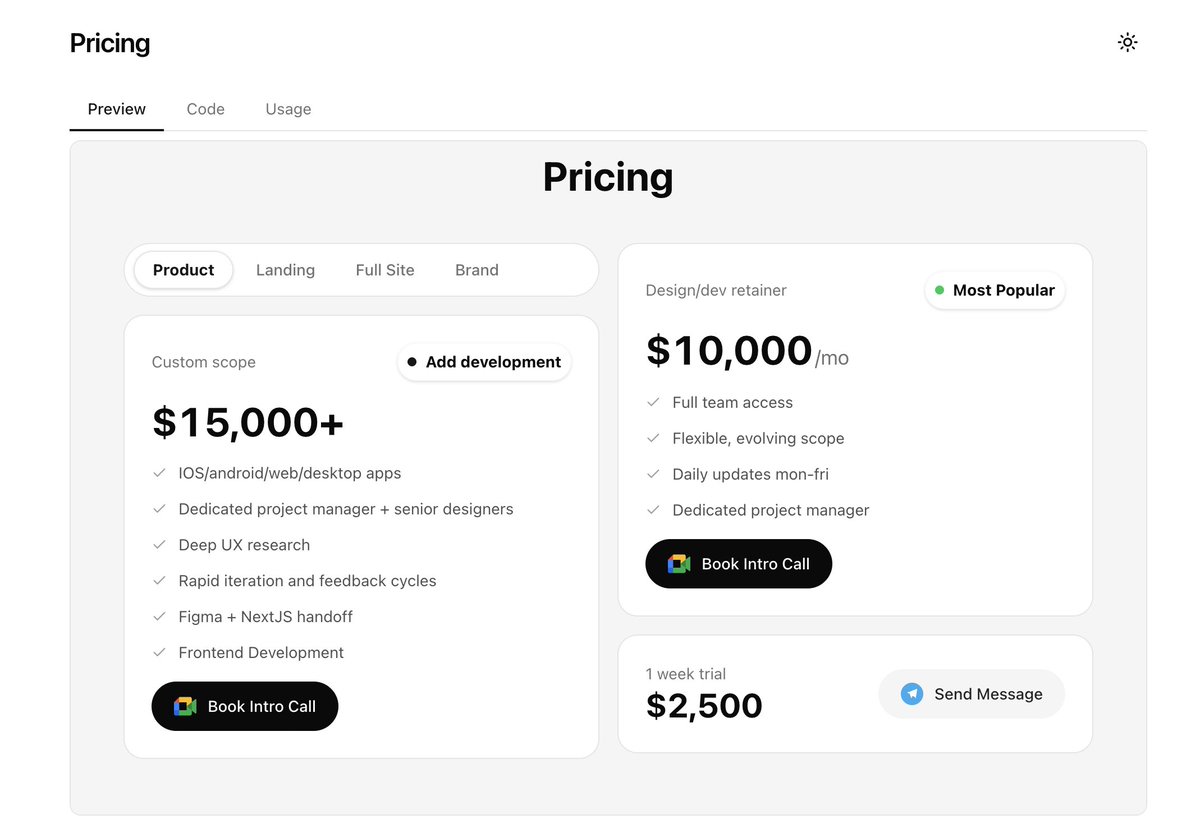Toggle the light/dark theme sun icon
Viewport: 1200px width, 819px height.
click(1127, 42)
